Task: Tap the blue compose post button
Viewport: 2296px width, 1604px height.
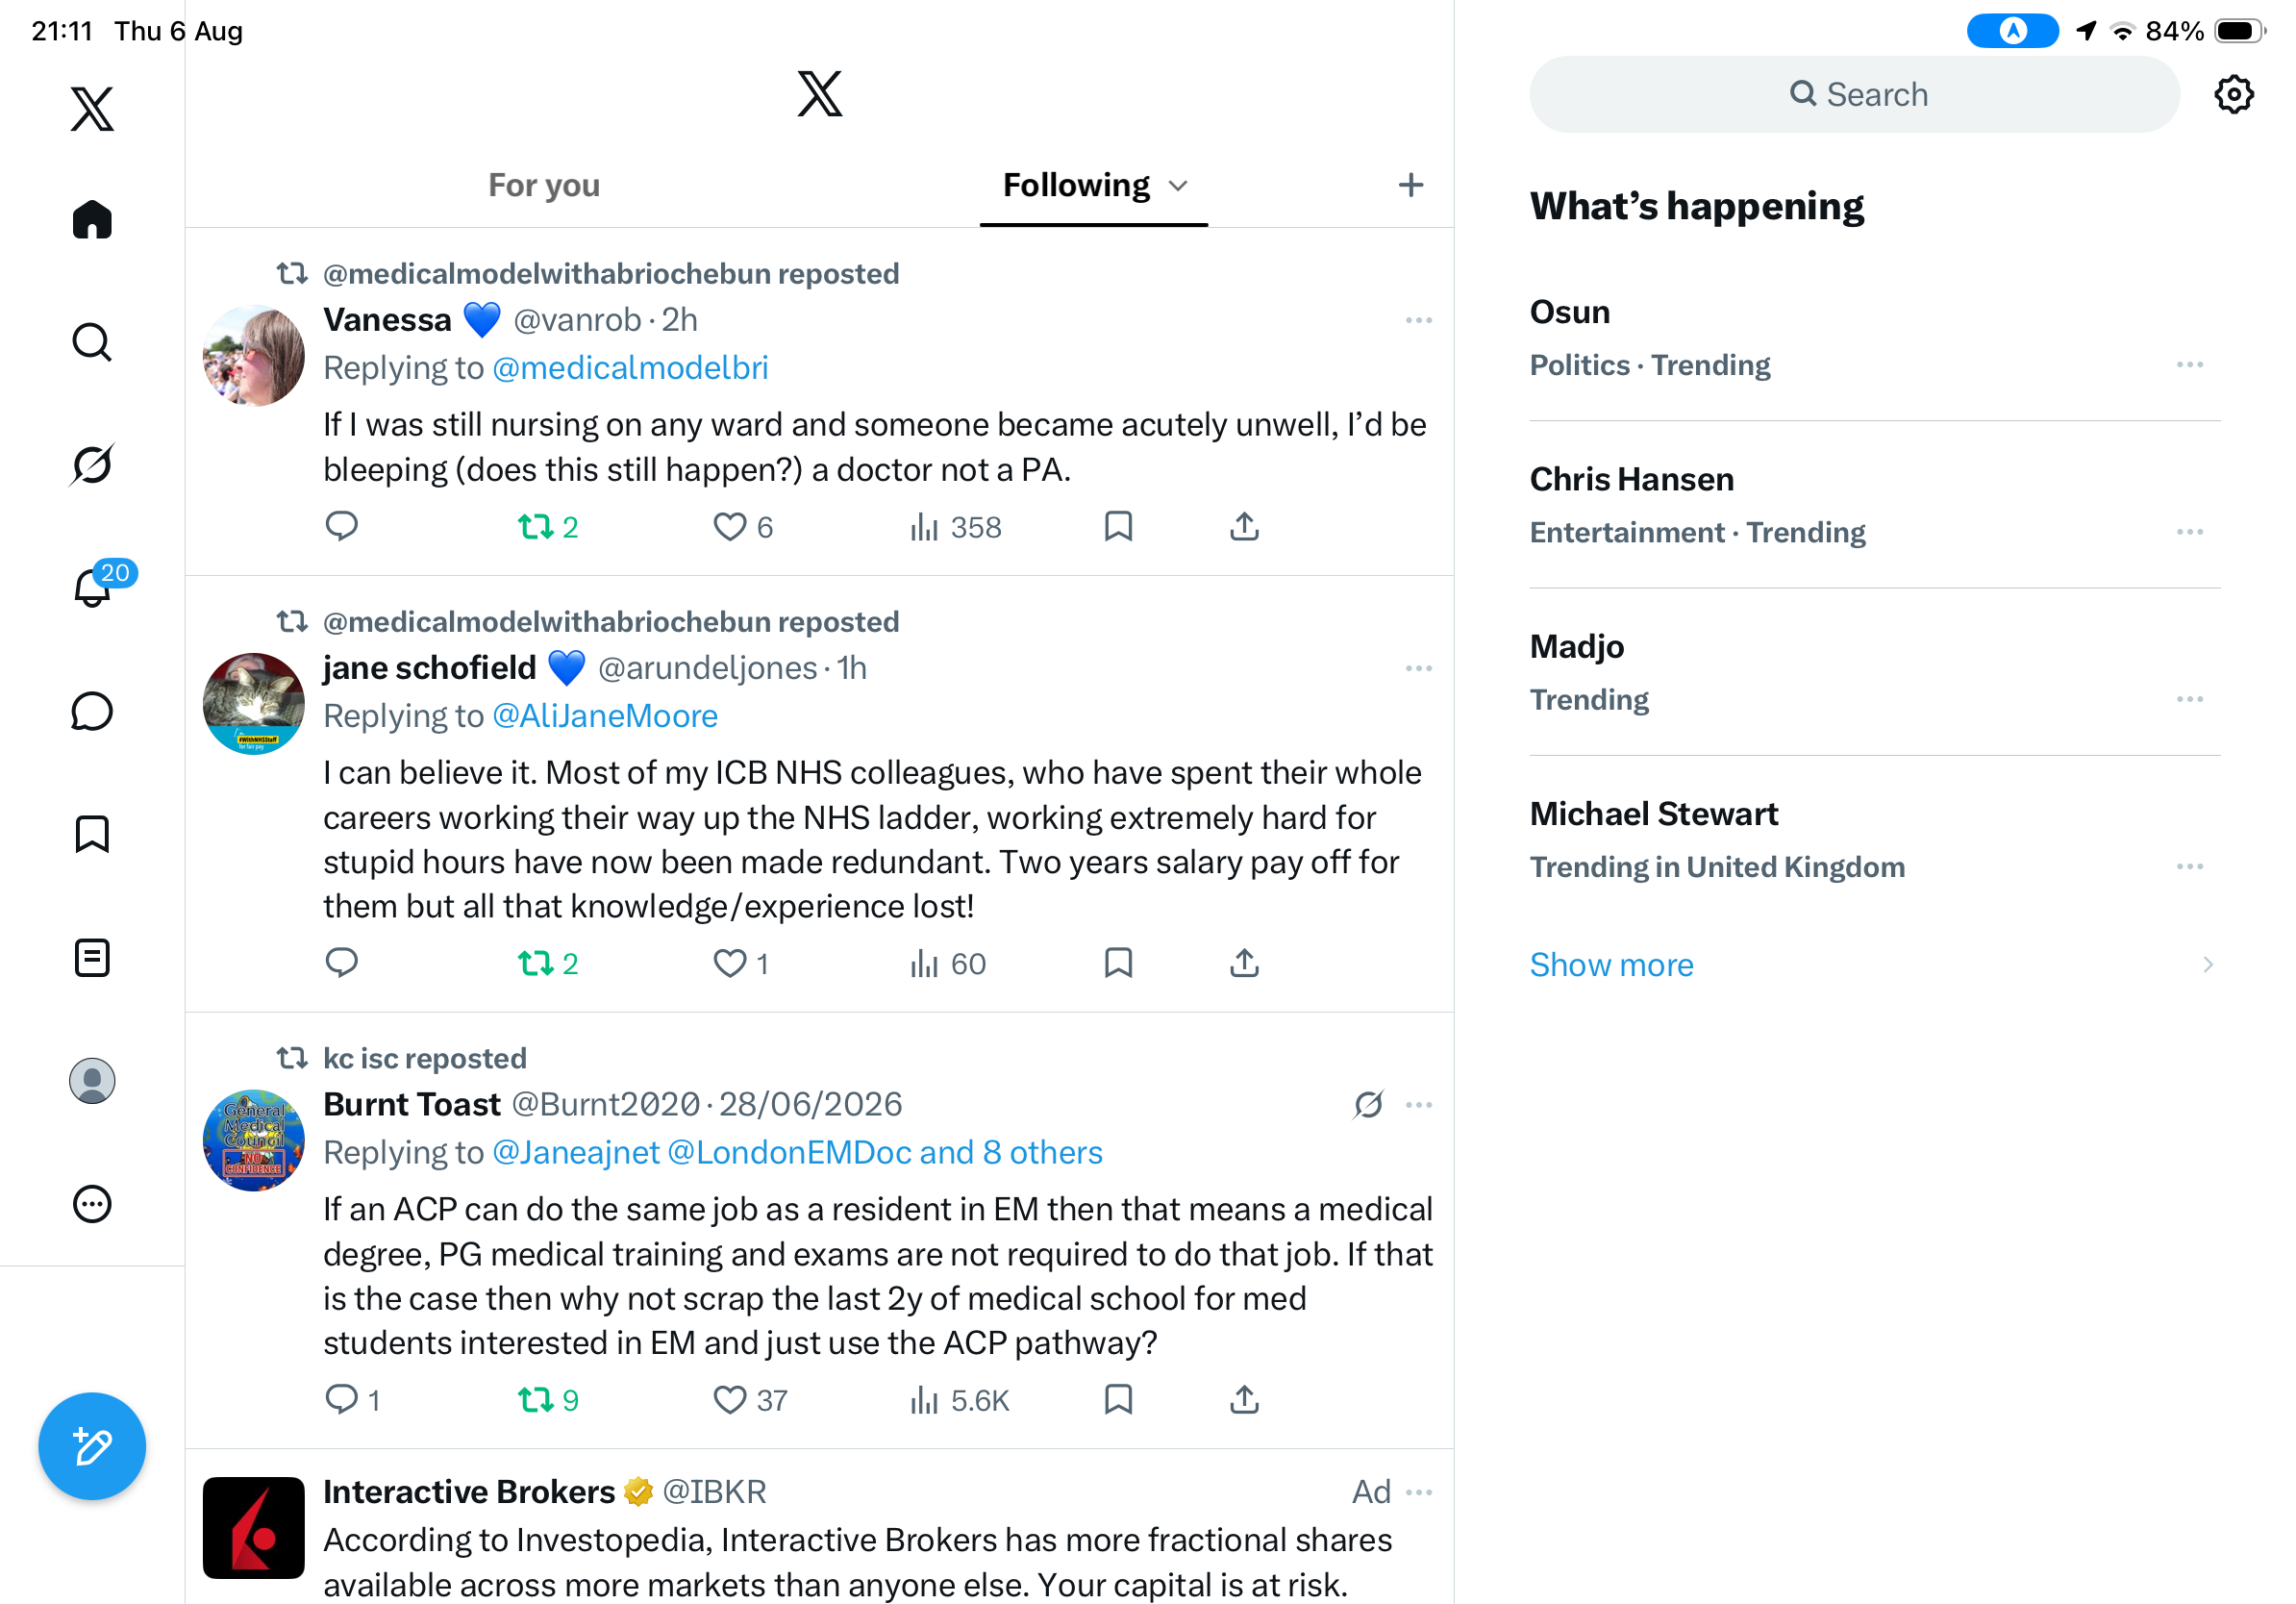Action: [92, 1446]
